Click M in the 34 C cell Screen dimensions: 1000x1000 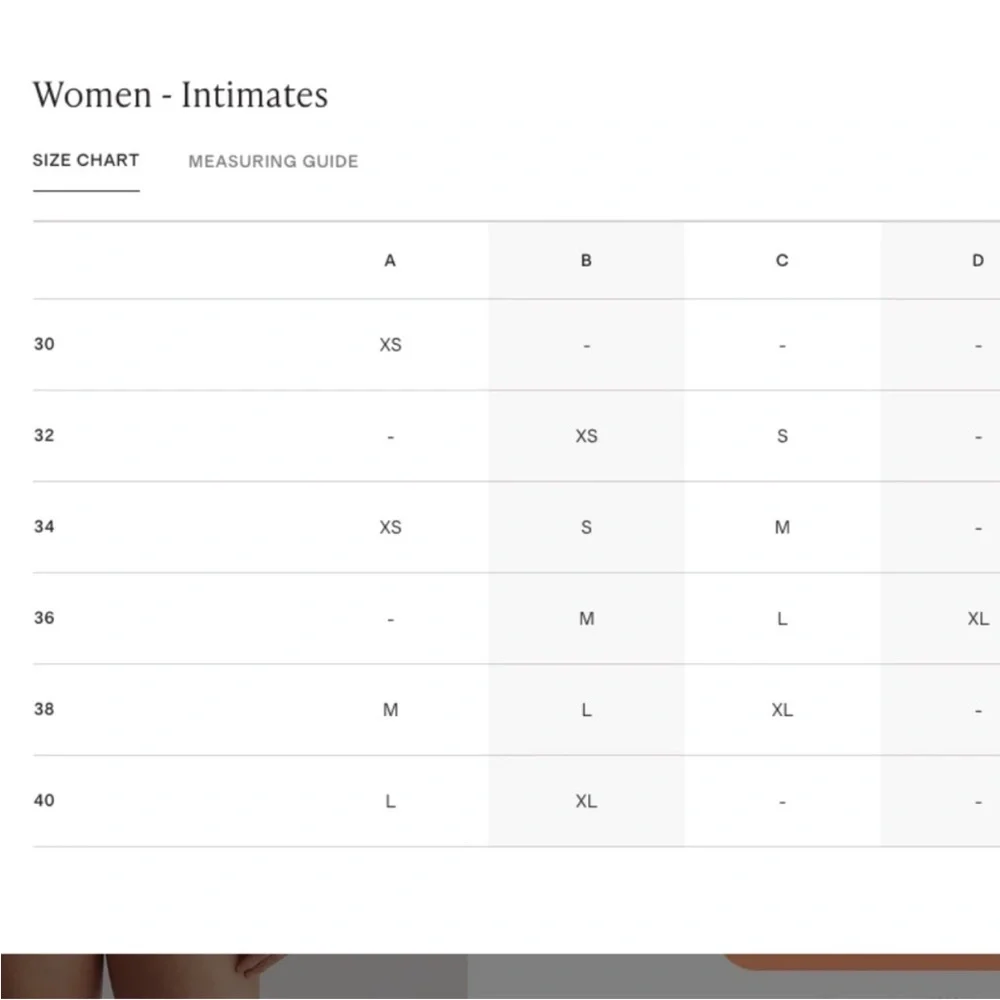coord(782,527)
